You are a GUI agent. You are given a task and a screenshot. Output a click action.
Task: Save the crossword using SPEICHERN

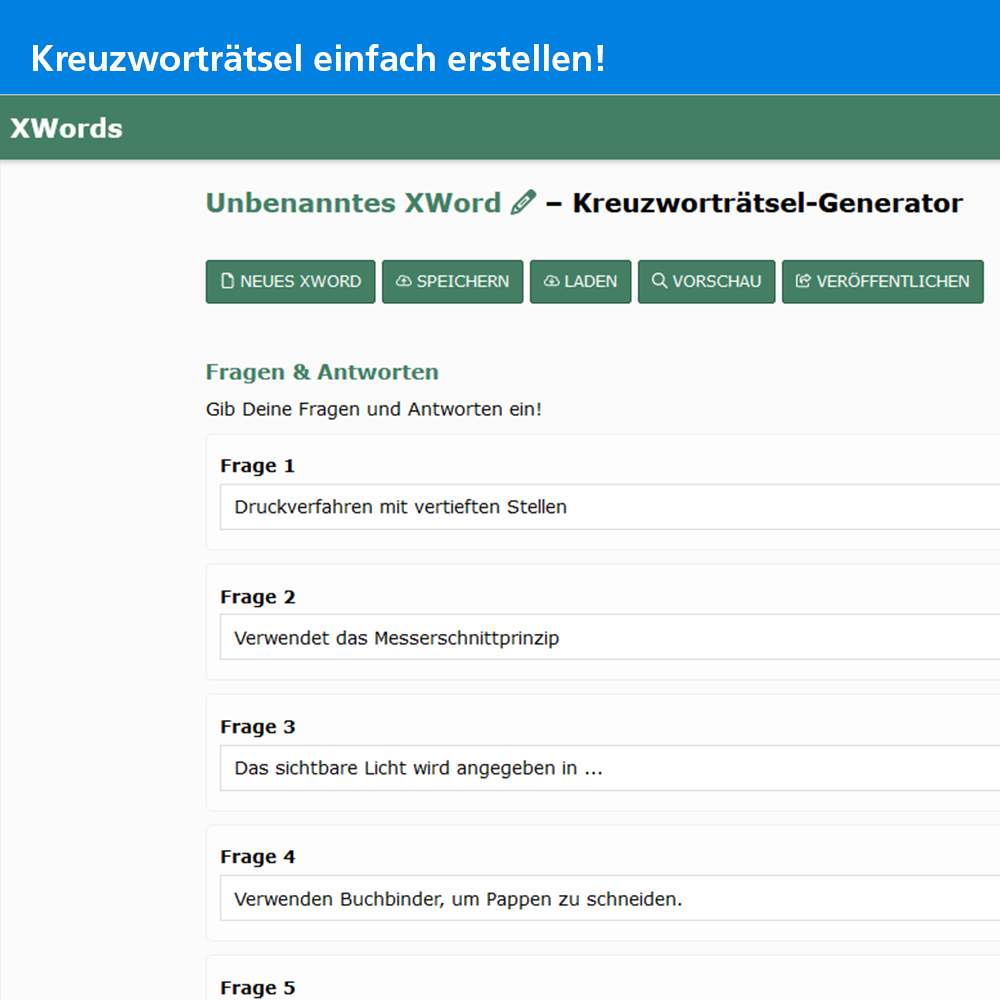[452, 281]
